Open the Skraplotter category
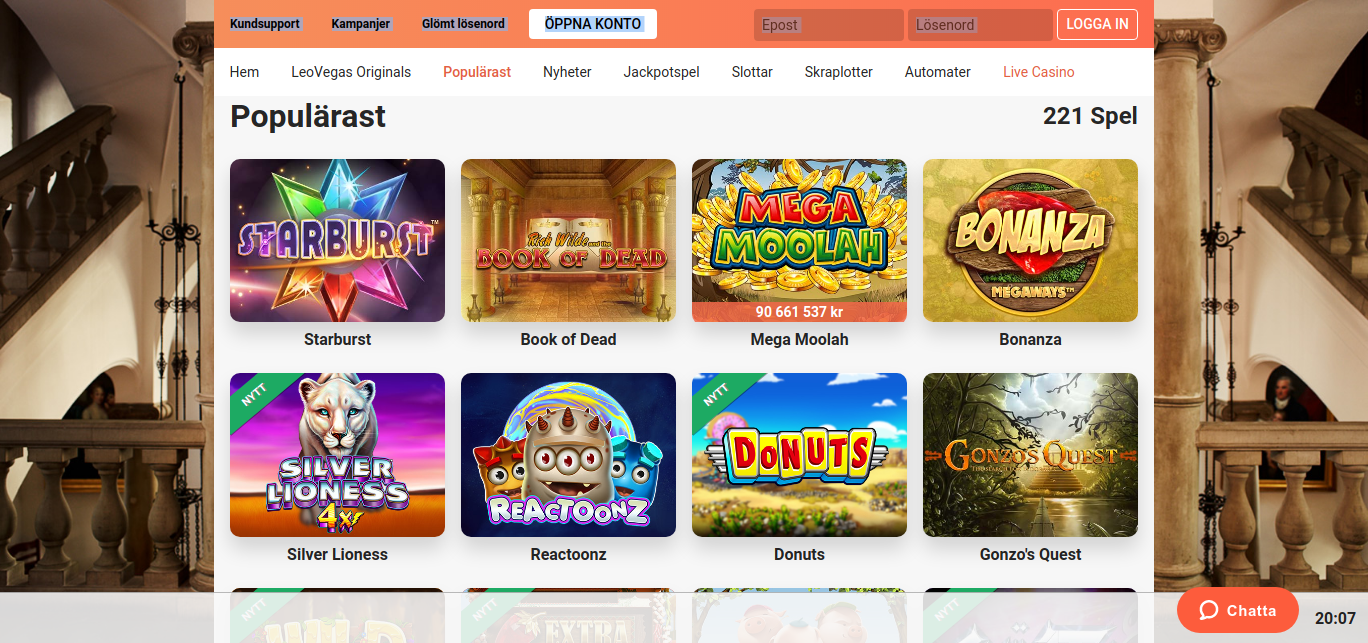 pyautogui.click(x=838, y=72)
